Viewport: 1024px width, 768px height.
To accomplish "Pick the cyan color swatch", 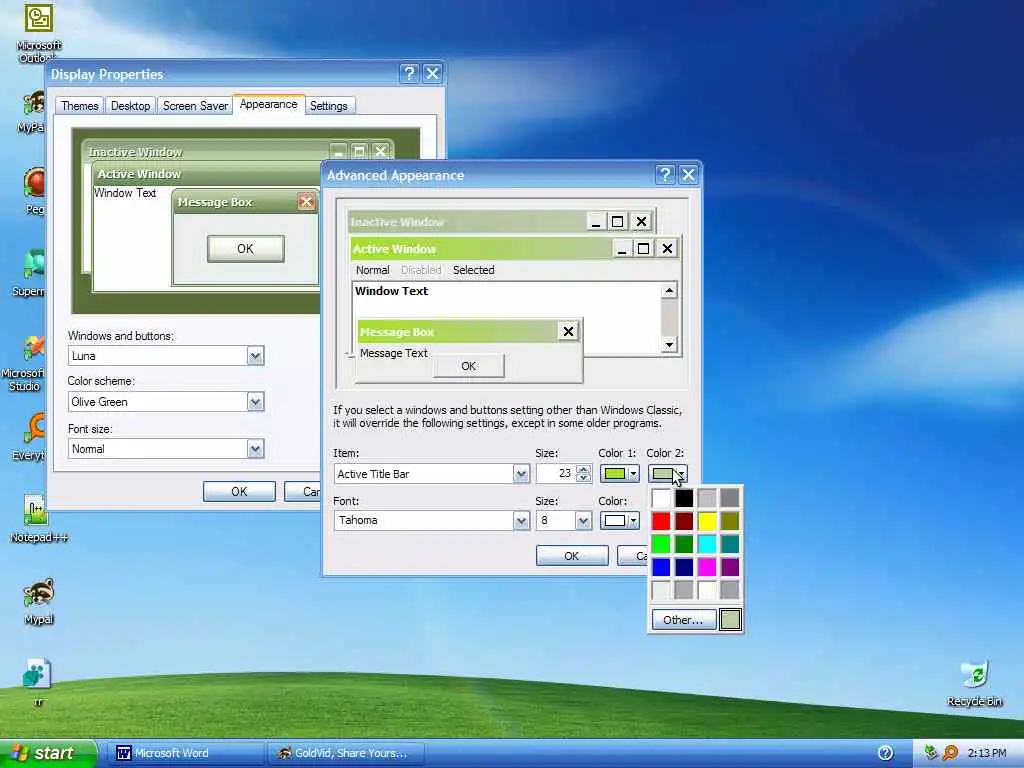I will (707, 544).
